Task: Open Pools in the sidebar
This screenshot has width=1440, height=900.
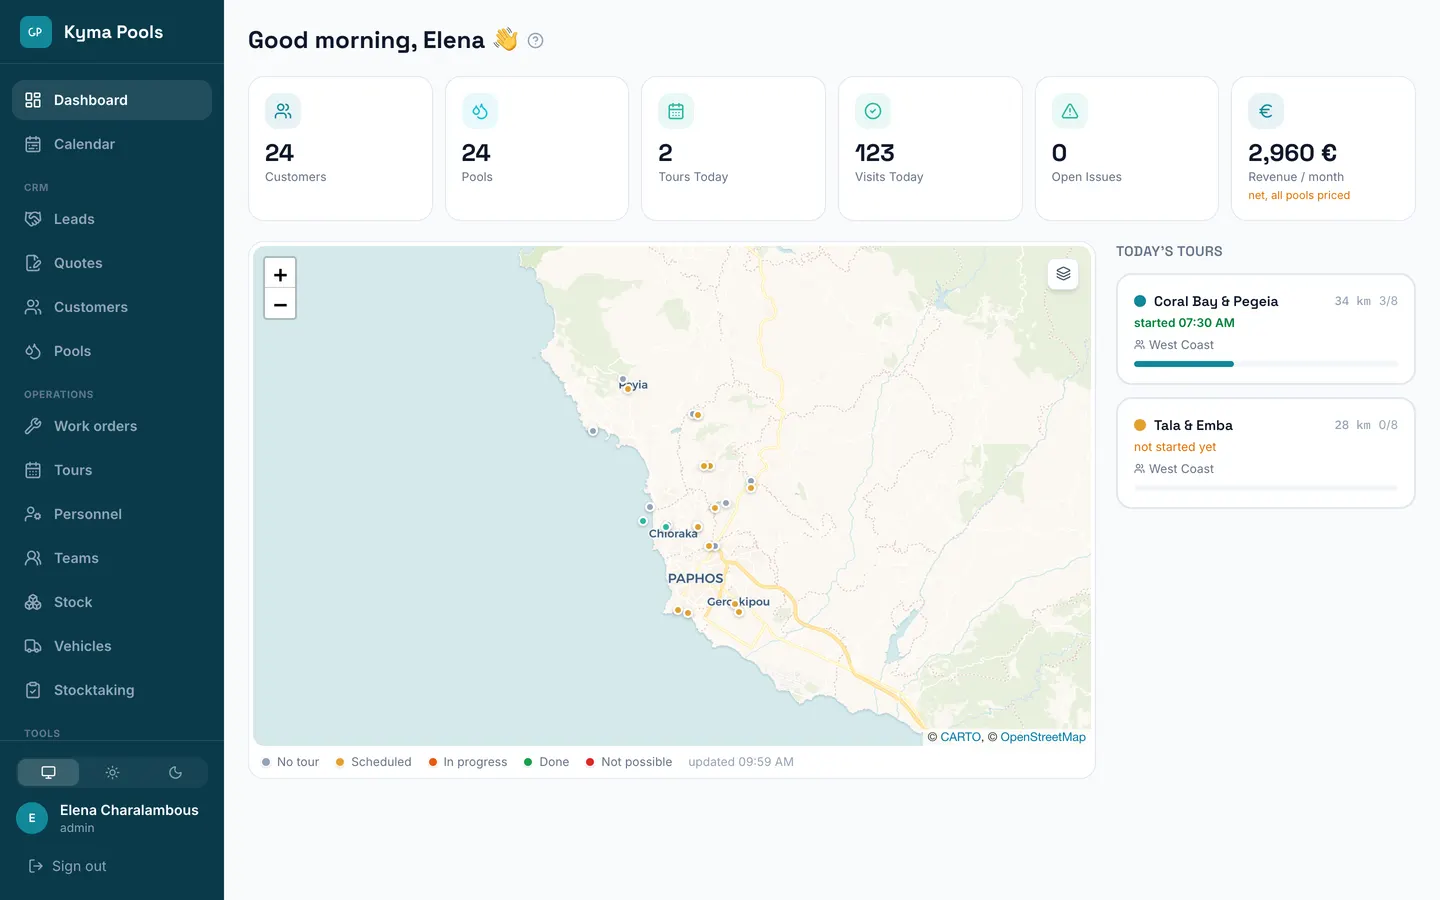Action: 112,351
